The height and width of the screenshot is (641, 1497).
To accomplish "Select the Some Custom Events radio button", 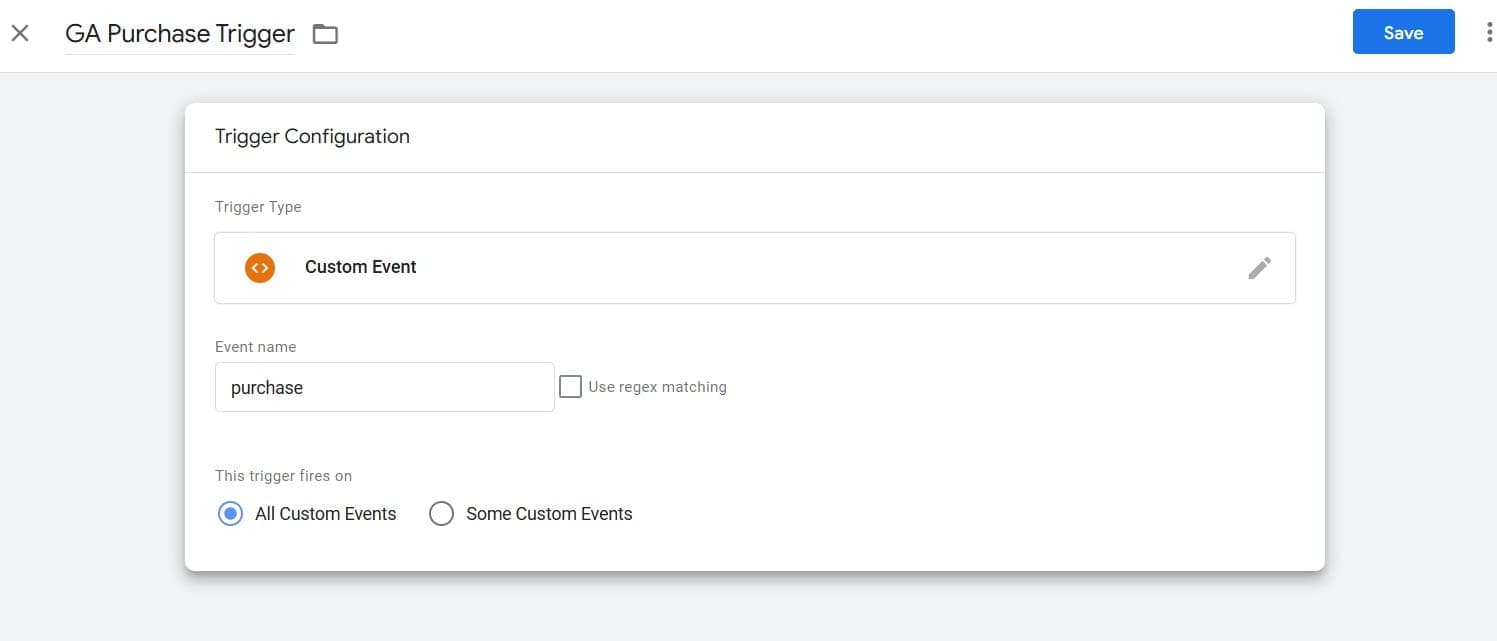I will point(441,513).
